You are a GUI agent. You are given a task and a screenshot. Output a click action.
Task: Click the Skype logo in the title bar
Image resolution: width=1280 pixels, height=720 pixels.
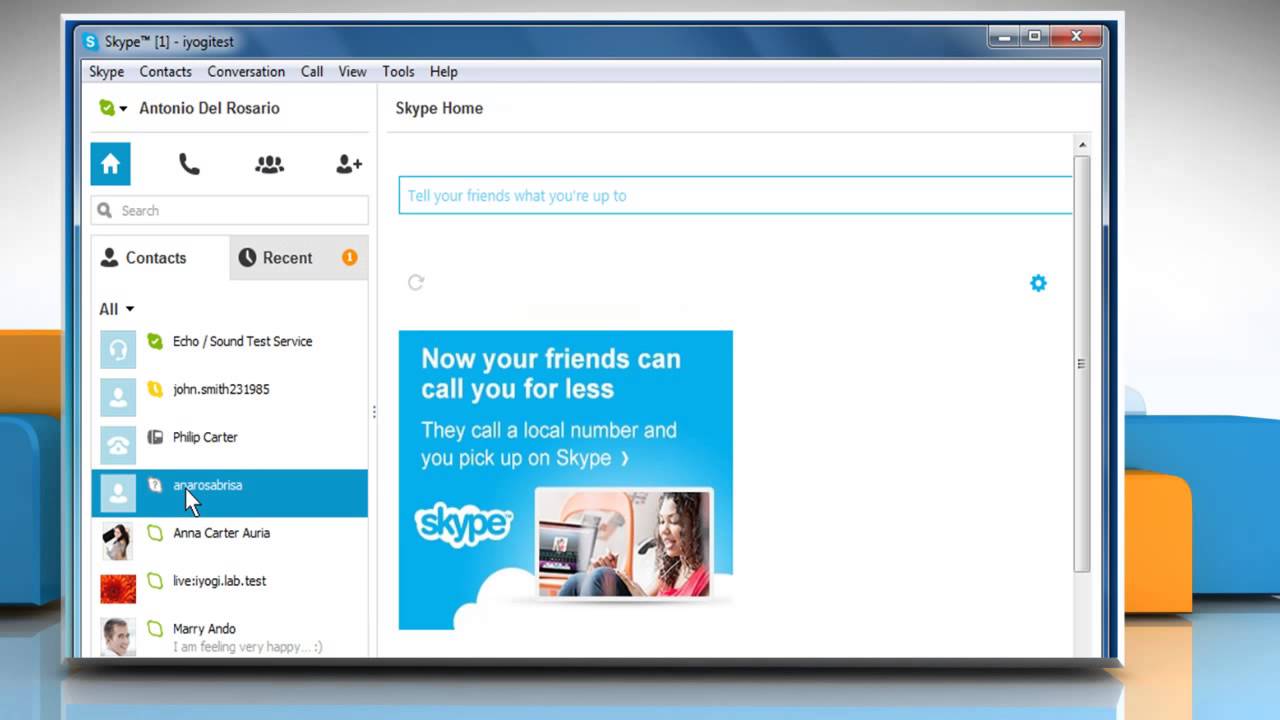[91, 41]
